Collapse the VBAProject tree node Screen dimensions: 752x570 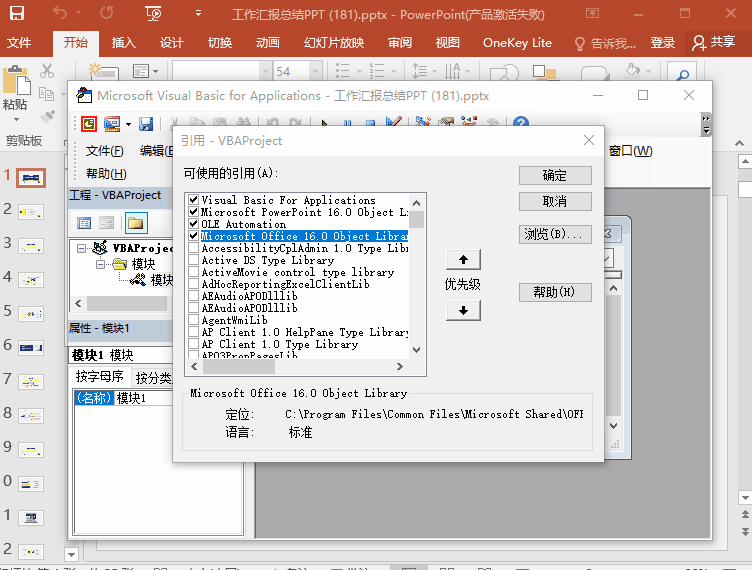(82, 248)
